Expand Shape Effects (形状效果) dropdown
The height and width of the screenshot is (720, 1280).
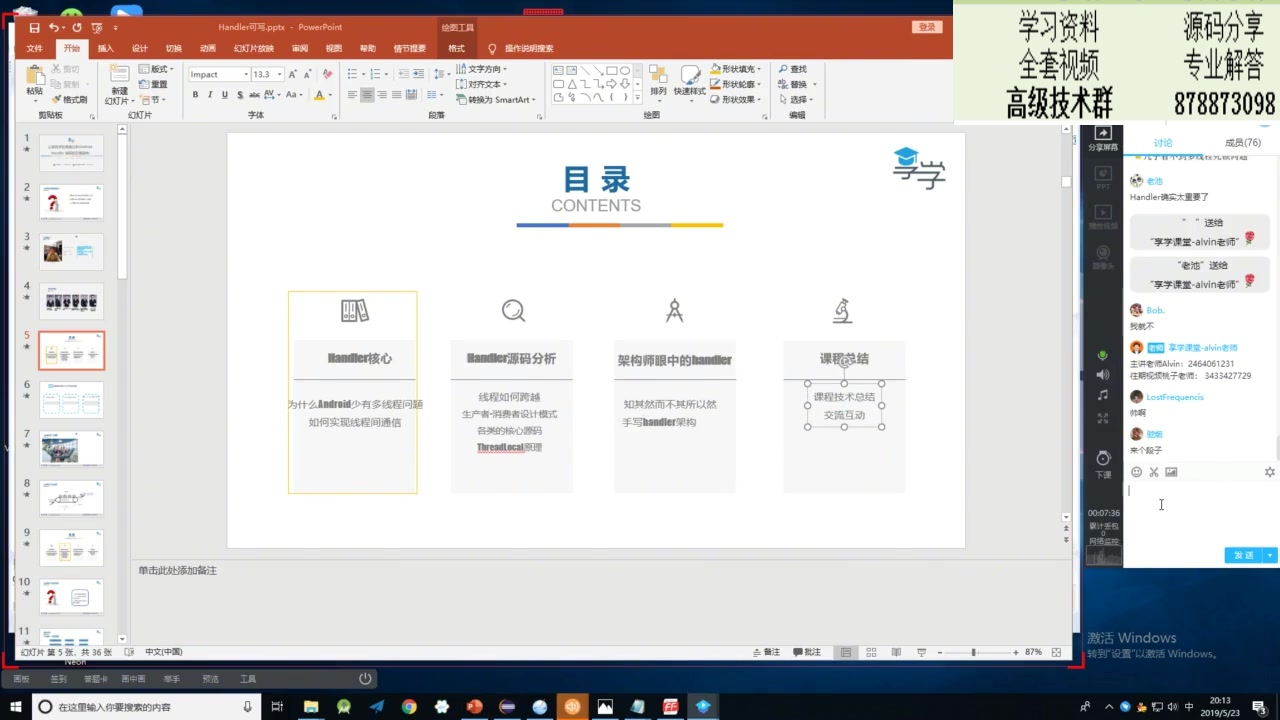pos(737,99)
